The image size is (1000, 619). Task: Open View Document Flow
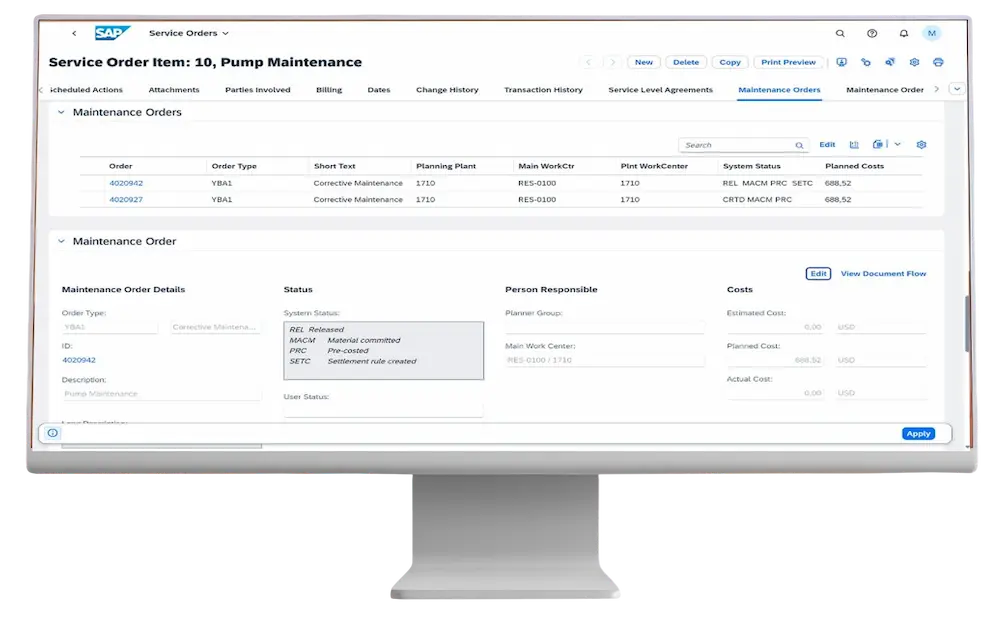coord(883,273)
